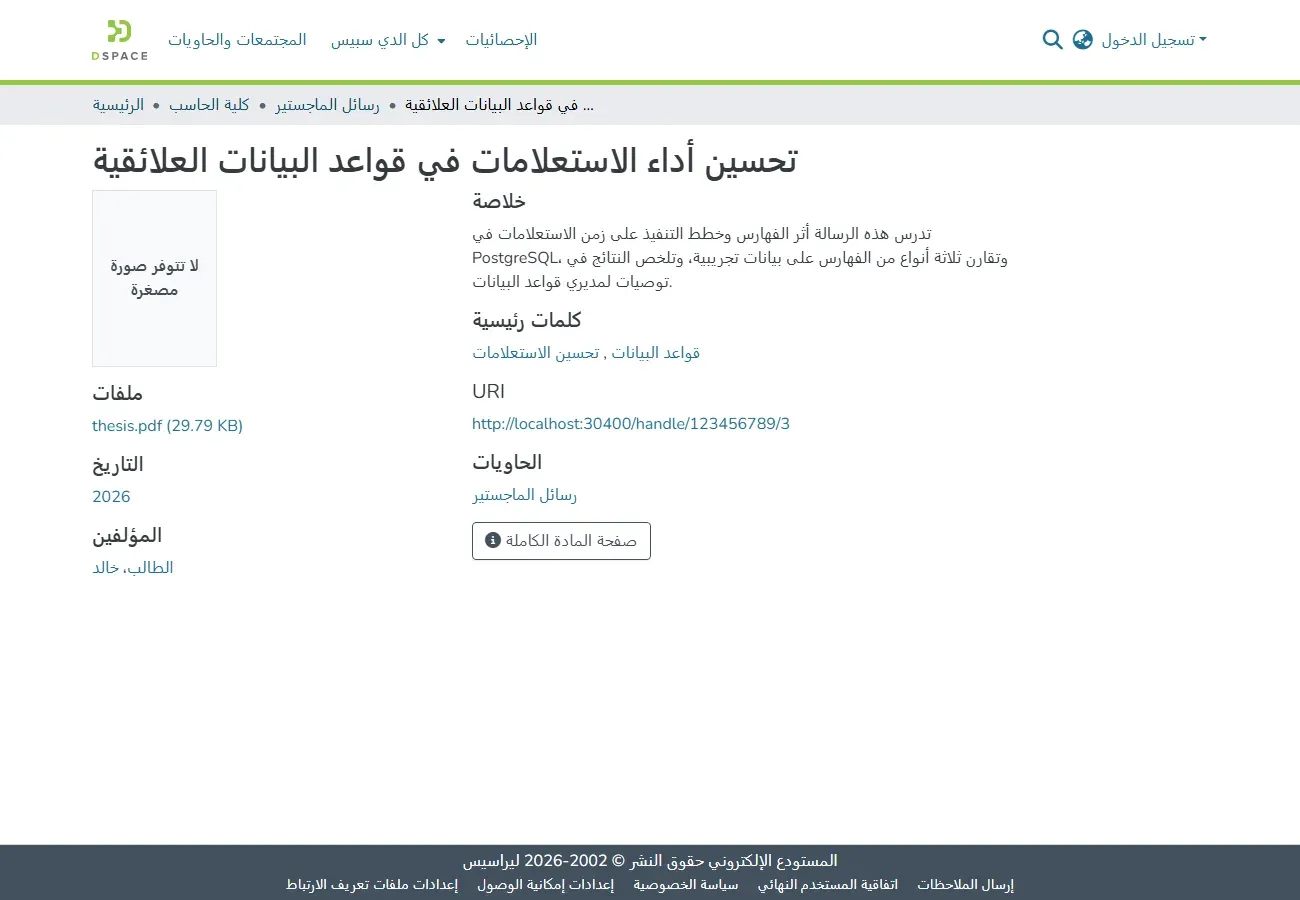
Task: Click صفحة المادة الكاملة button
Action: click(x=561, y=541)
